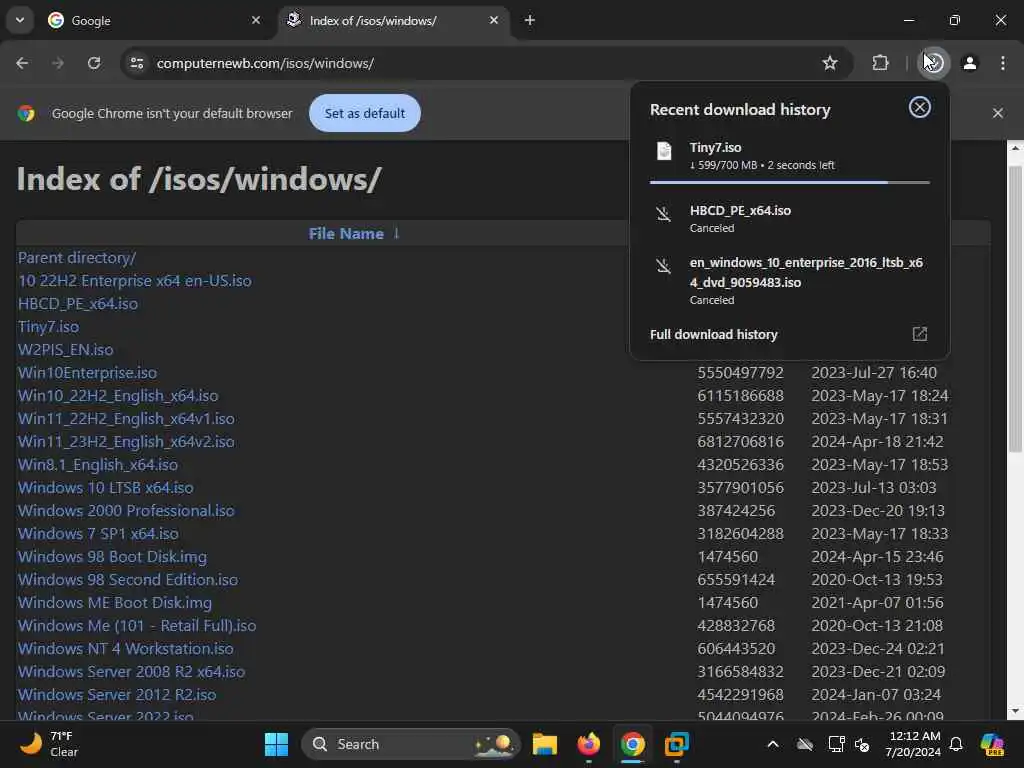Open Copilot preview icon in taskbar
This screenshot has height=768, width=1024.
point(993,744)
